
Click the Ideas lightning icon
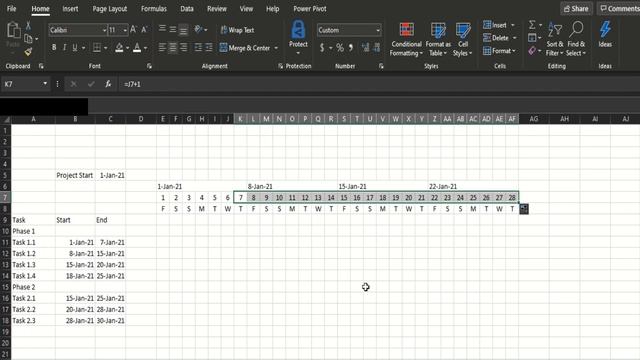click(605, 35)
